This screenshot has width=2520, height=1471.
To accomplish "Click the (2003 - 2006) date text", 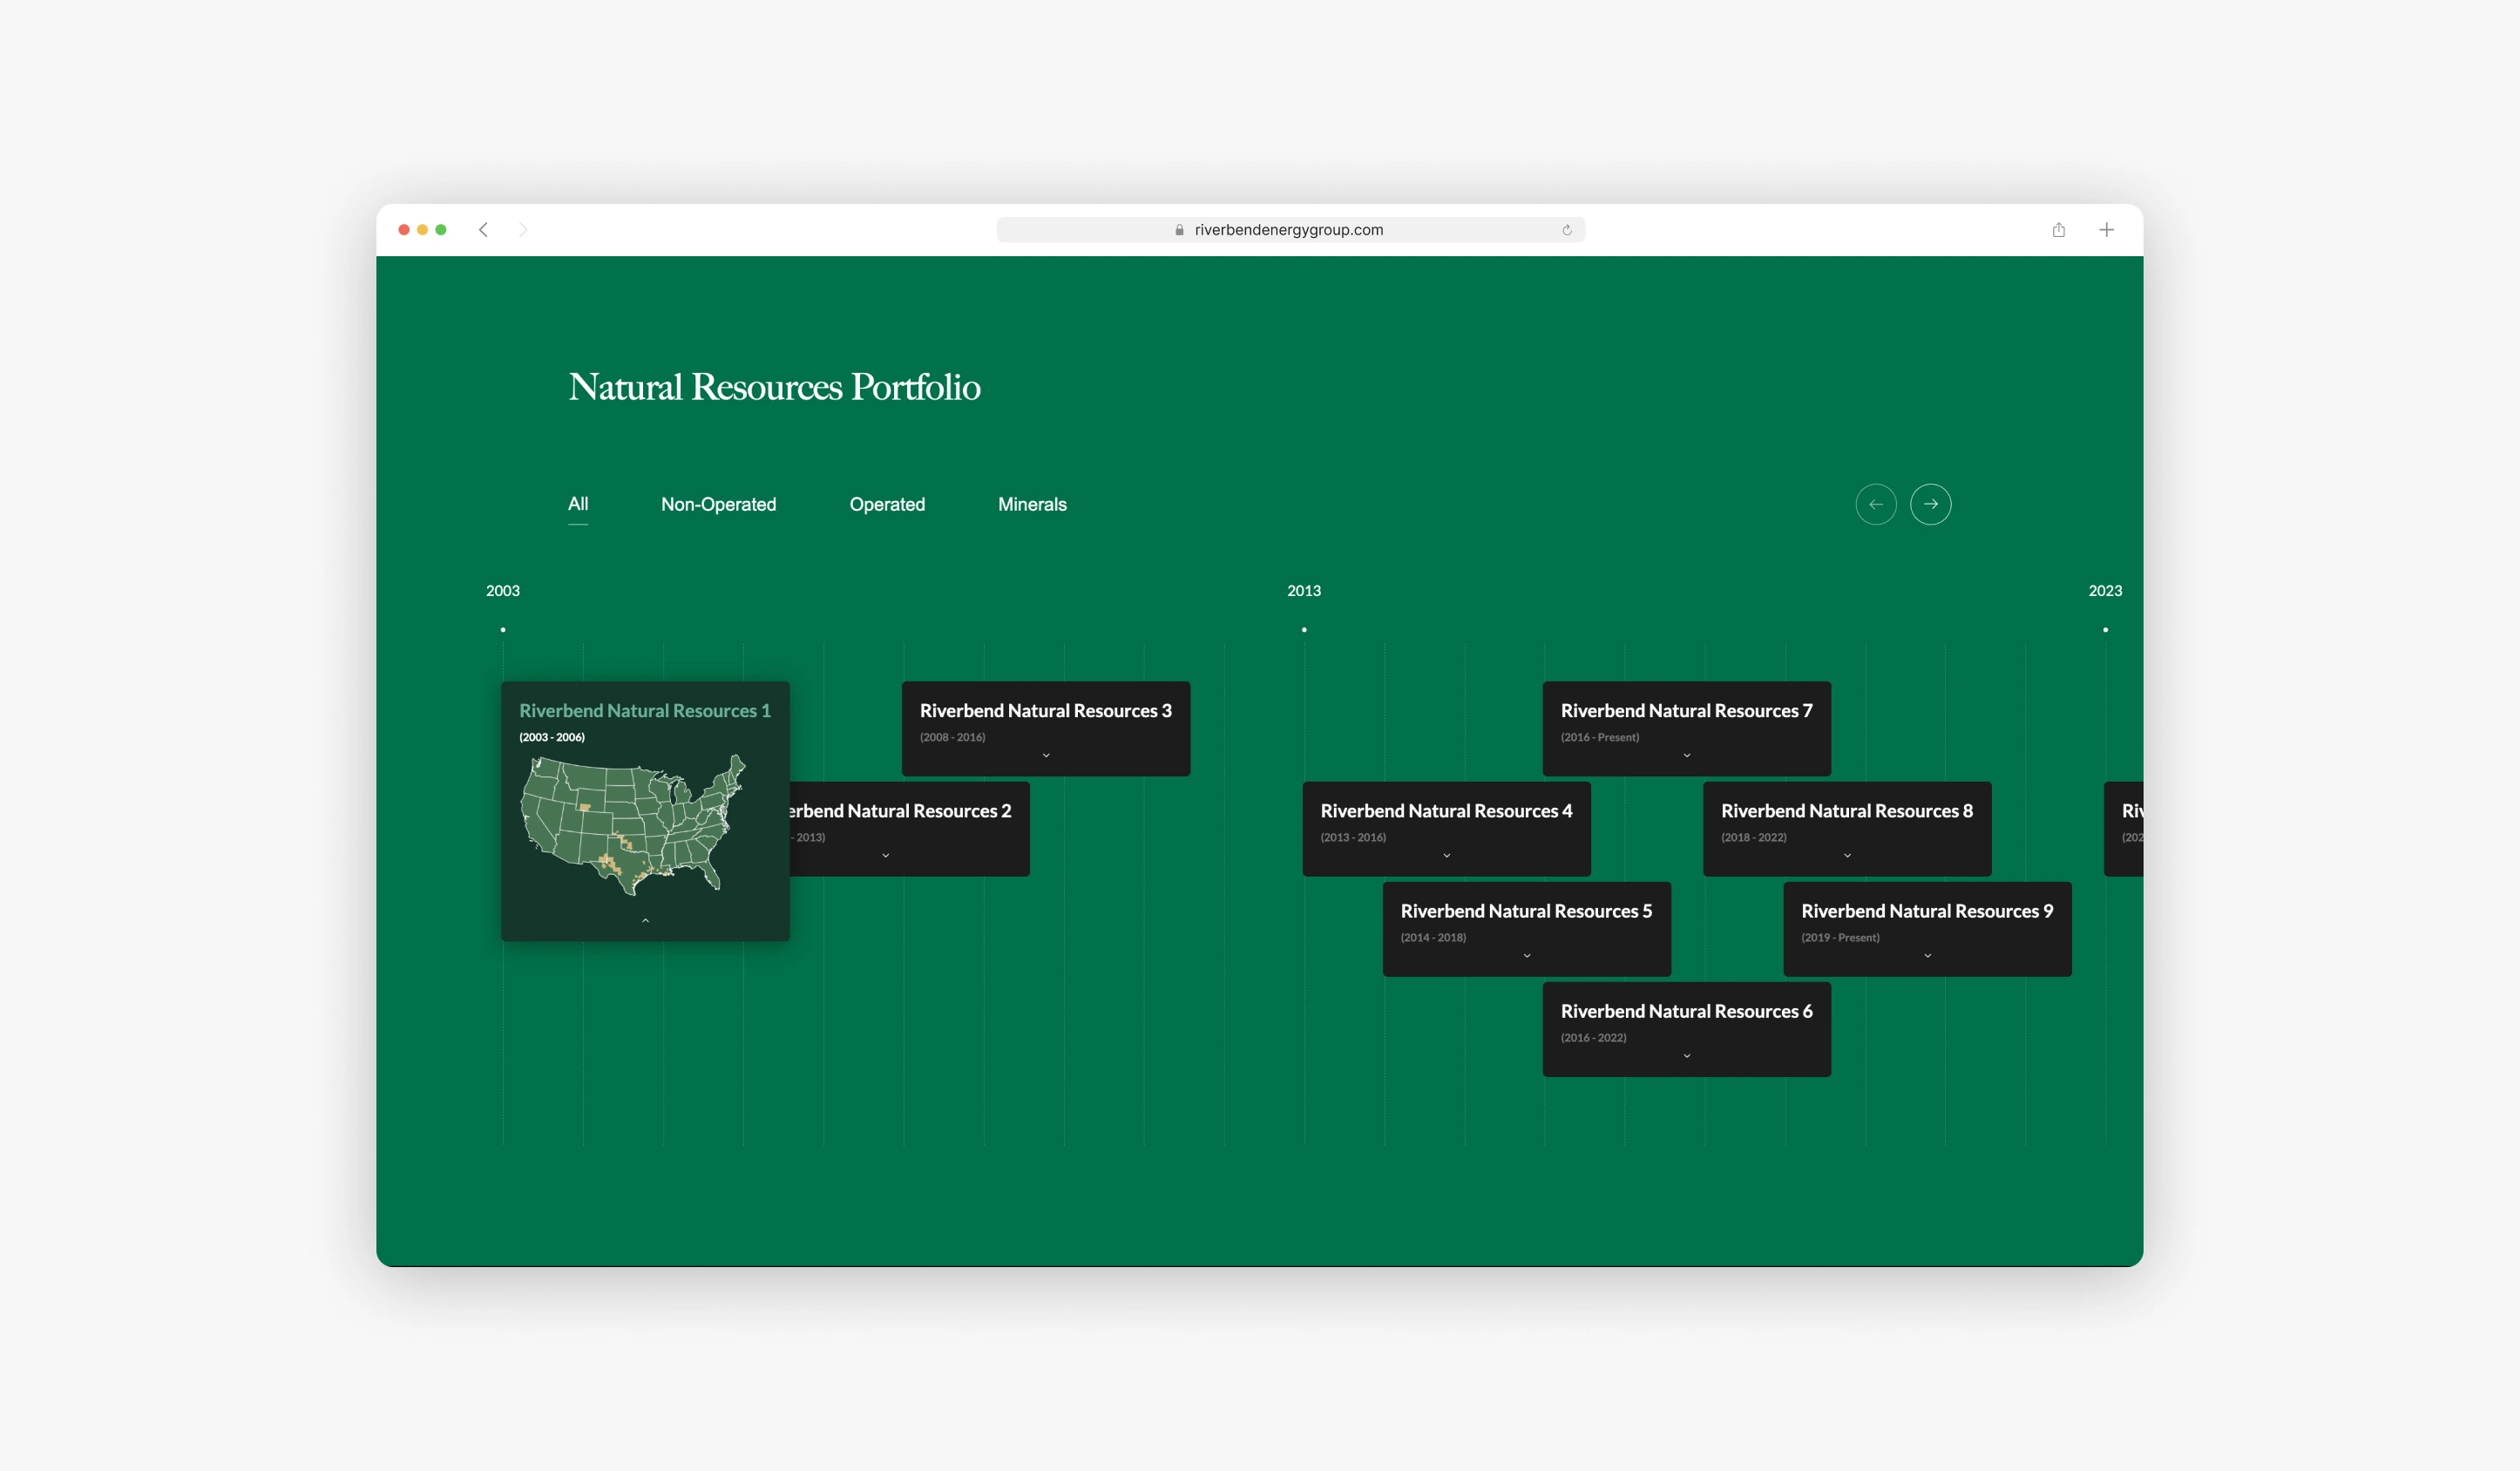I will click(552, 738).
